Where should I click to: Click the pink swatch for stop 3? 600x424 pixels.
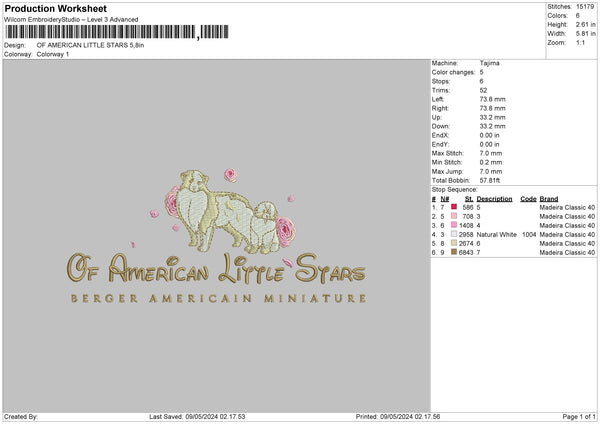pos(454,225)
